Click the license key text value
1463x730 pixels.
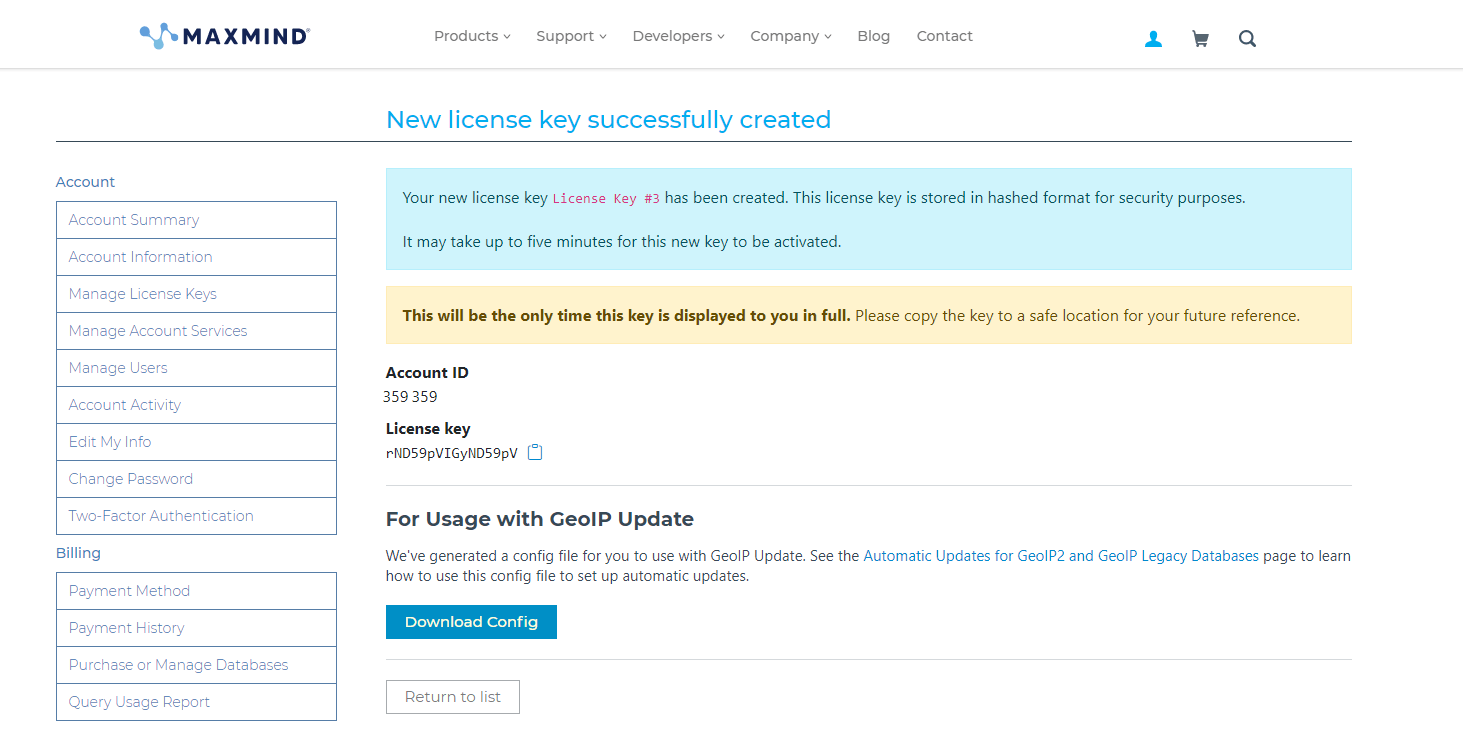tap(452, 453)
